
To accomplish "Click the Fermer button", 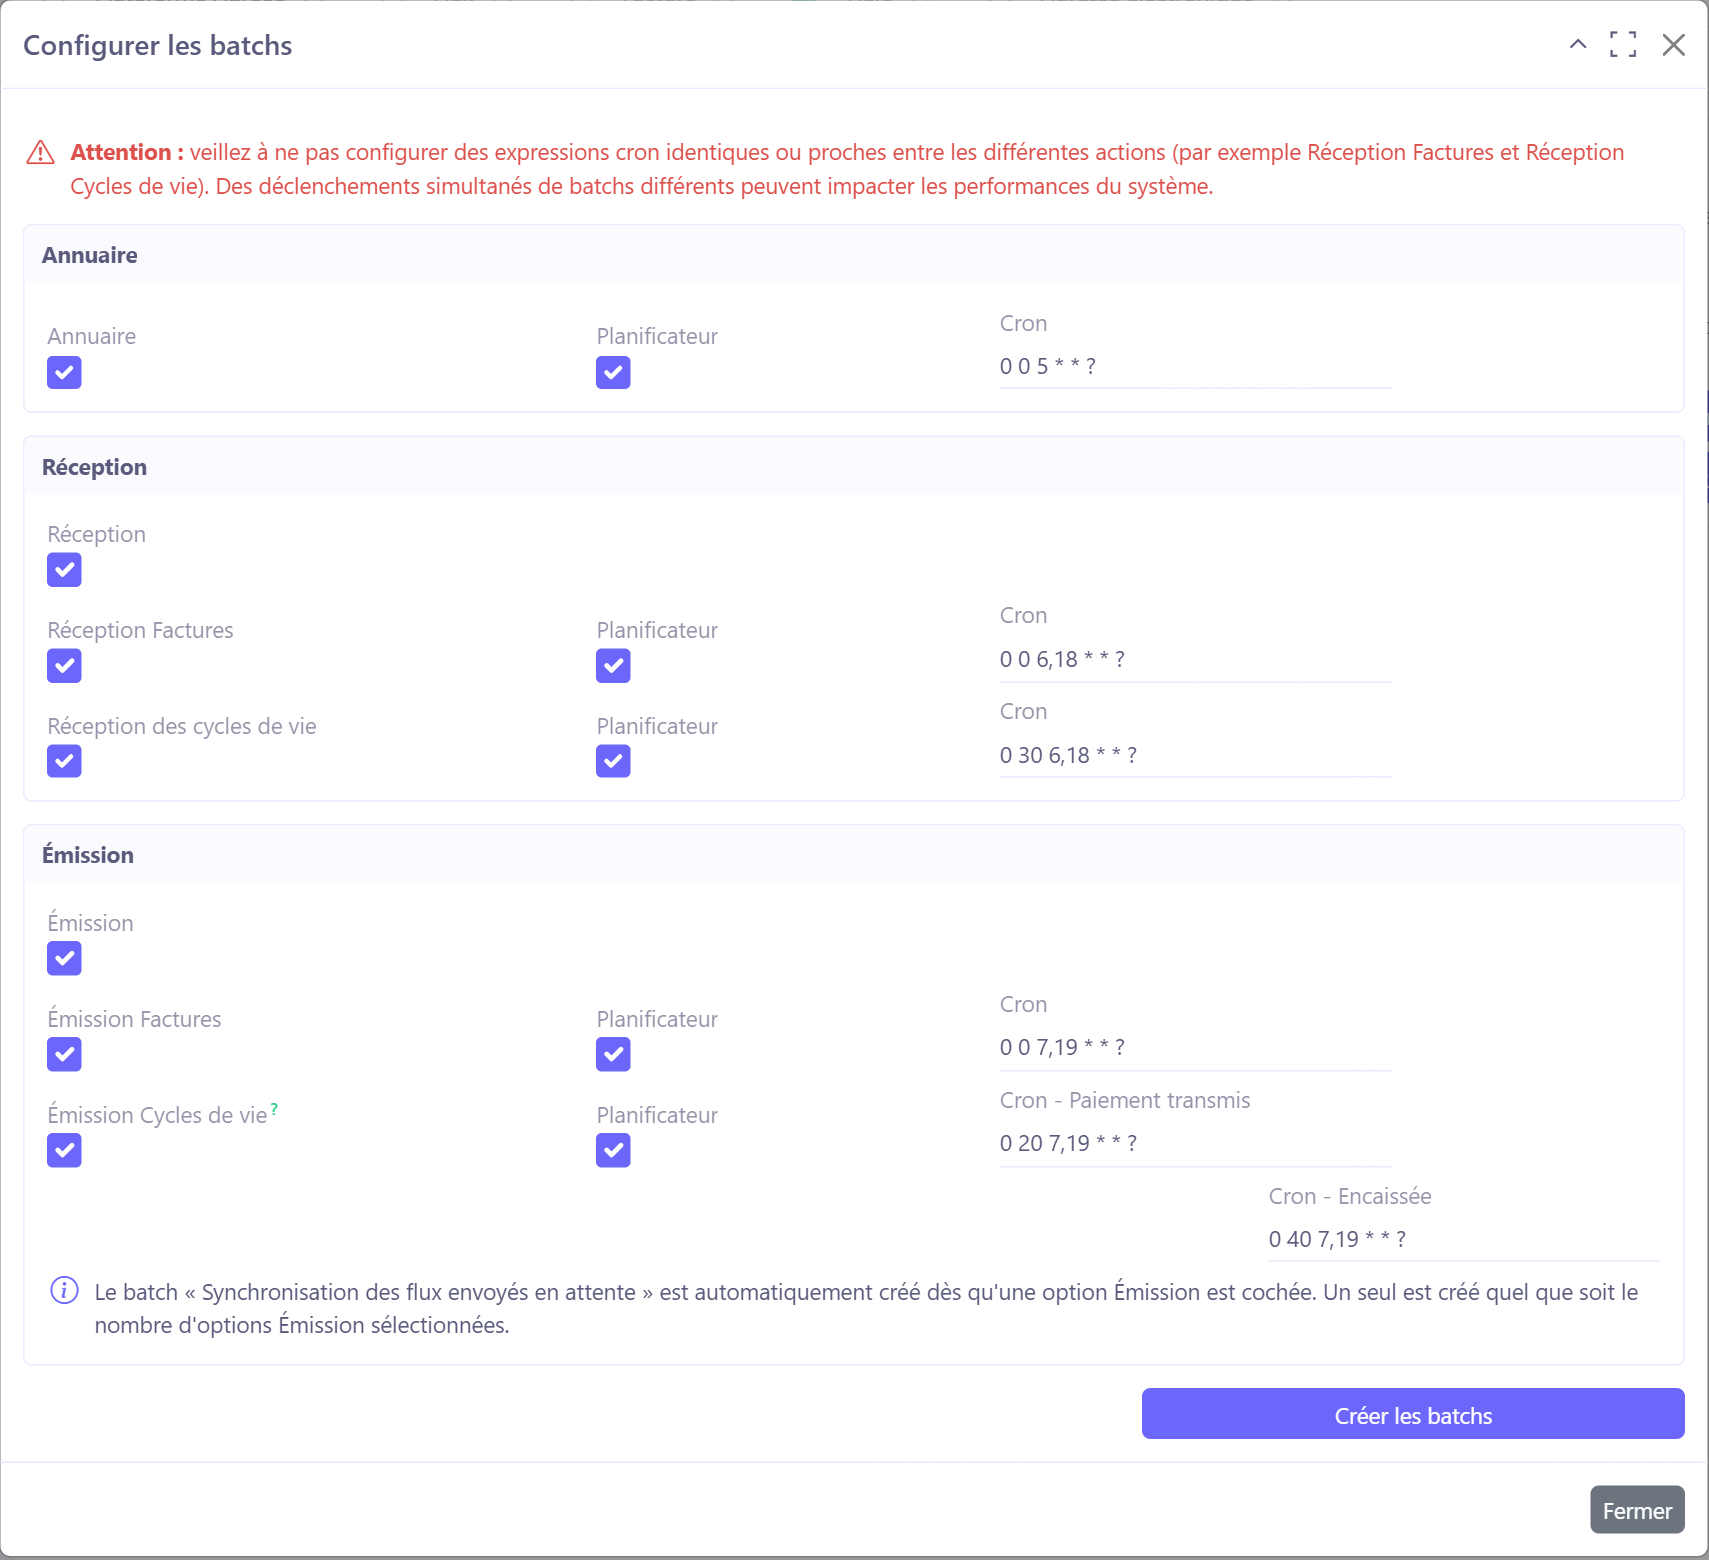I will (x=1637, y=1510).
